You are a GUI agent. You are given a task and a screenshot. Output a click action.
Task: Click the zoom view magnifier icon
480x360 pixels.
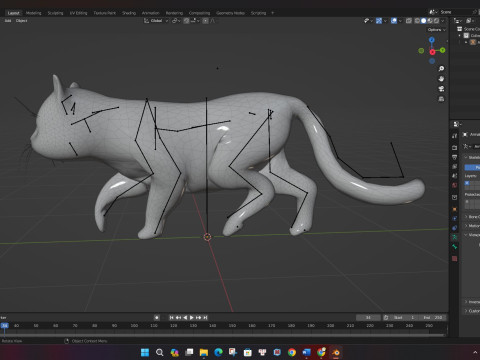tap(441, 69)
